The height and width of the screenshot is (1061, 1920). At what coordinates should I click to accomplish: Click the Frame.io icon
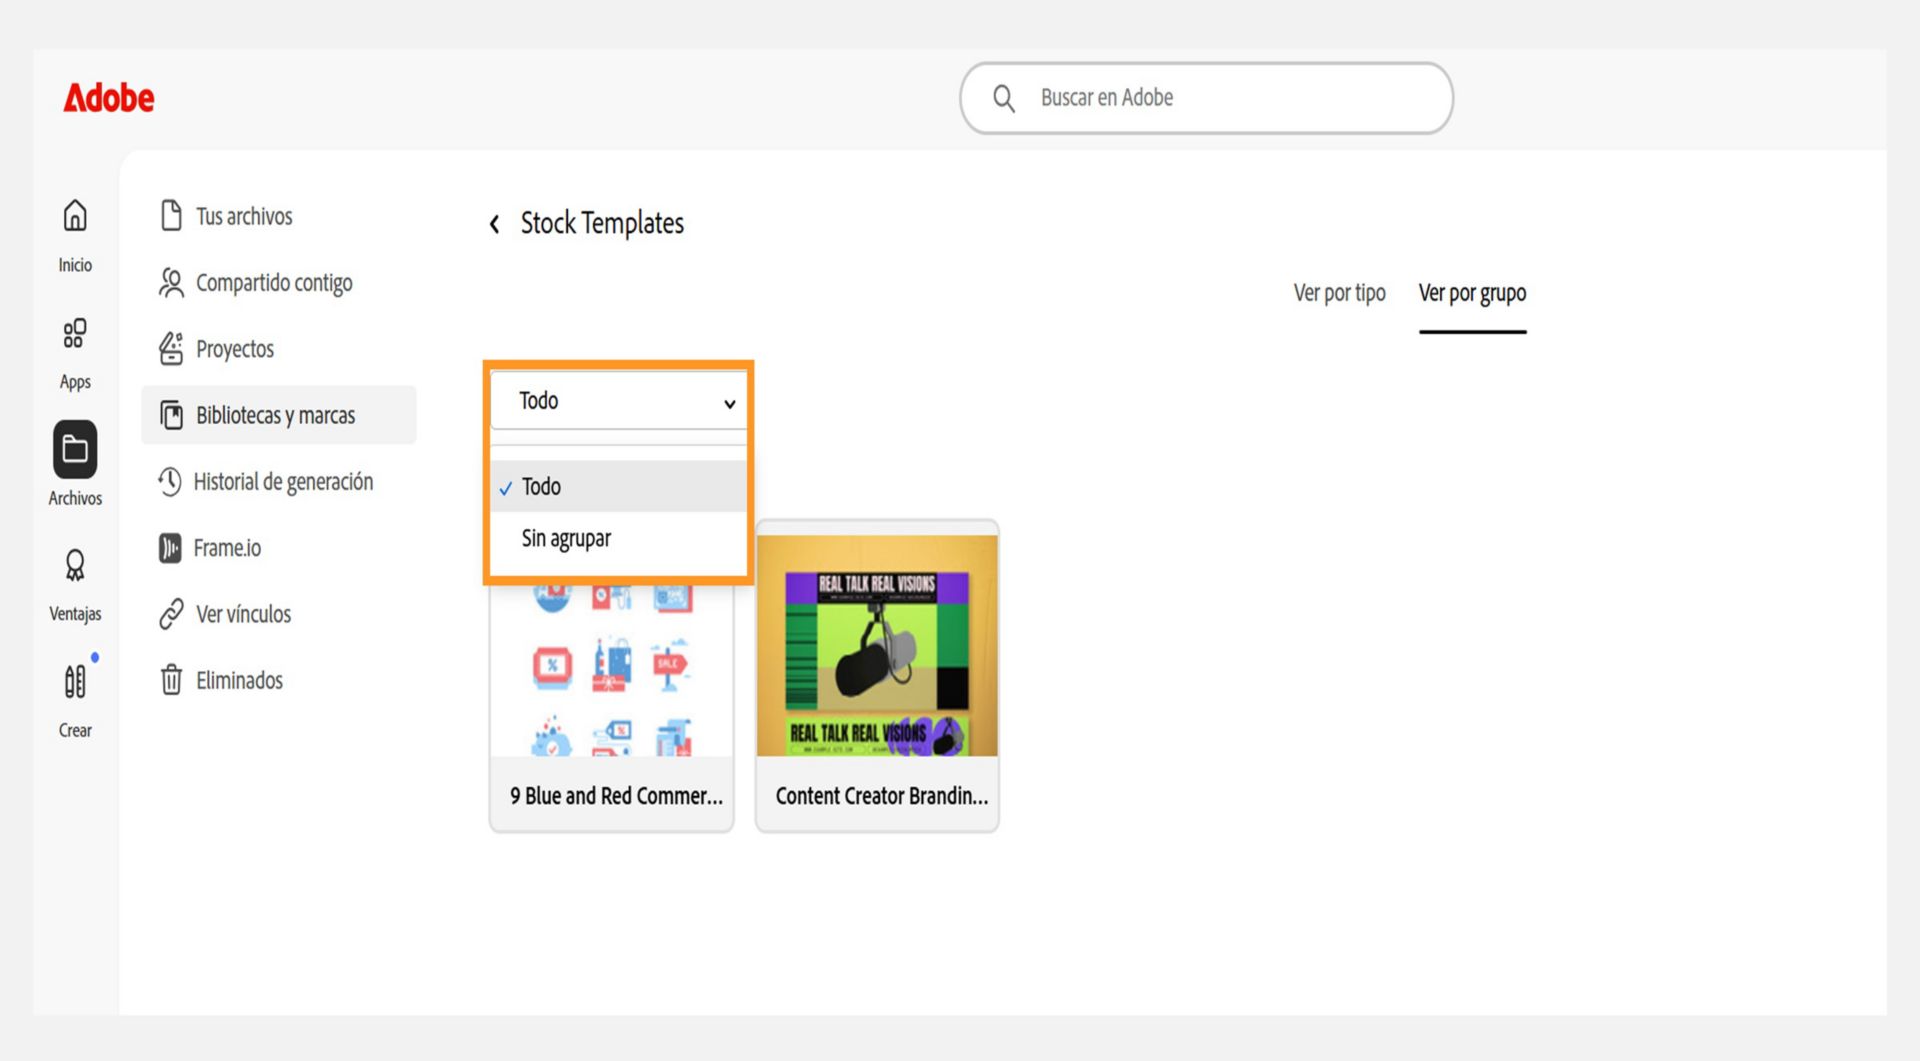(x=170, y=548)
